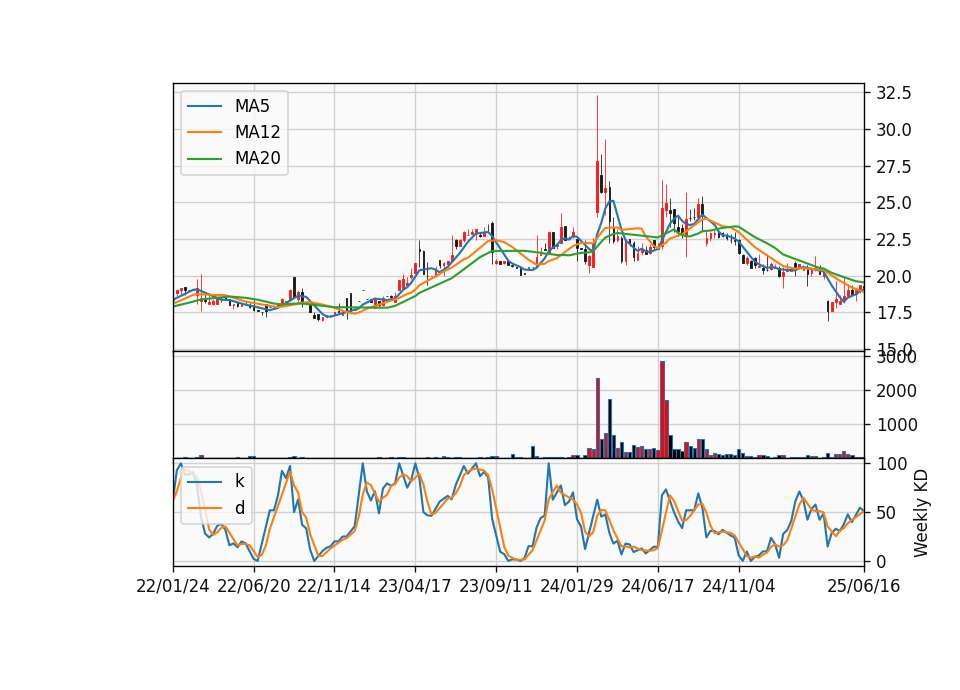Click the 22/01/24 date tick label
Viewport: 960px width, 690px height.
[173, 586]
